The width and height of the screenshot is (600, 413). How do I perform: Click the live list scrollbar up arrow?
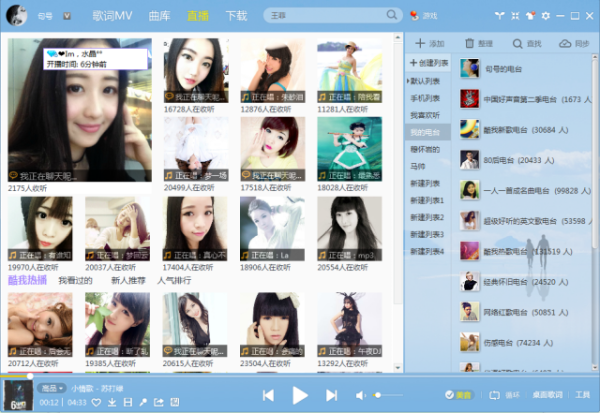398,38
